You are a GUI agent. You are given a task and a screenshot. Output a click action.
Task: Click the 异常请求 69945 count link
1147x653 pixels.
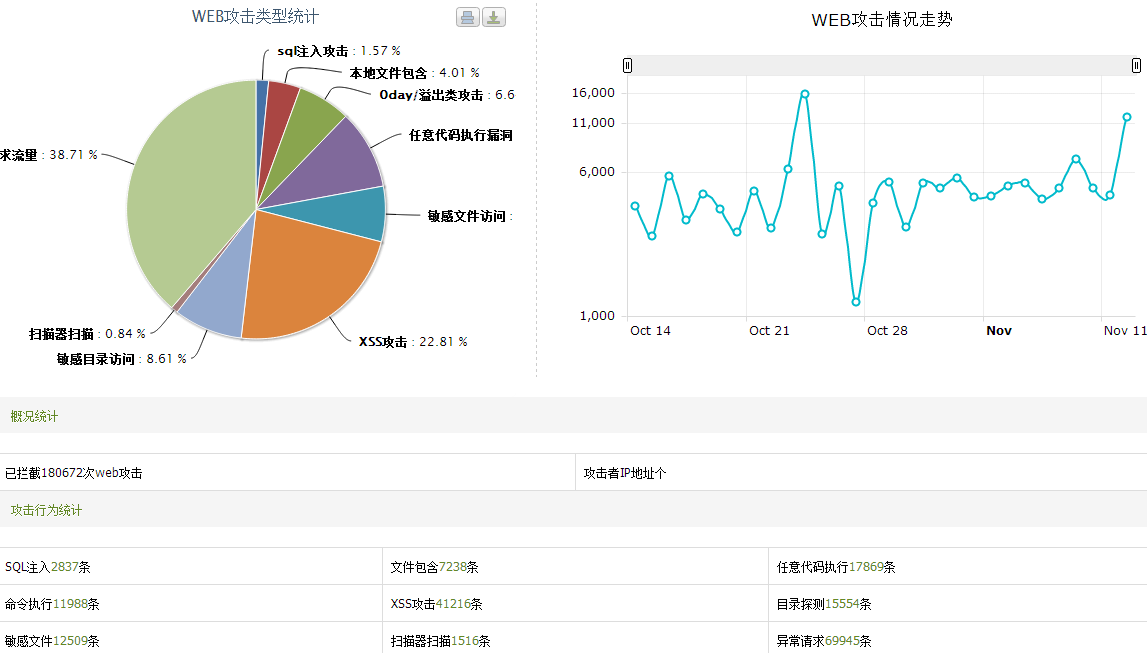click(844, 641)
